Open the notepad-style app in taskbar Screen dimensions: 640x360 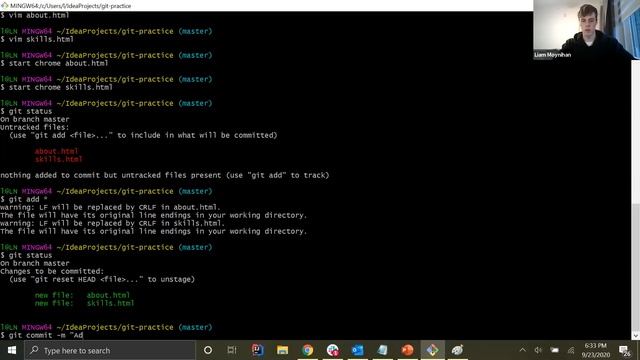[382, 350]
